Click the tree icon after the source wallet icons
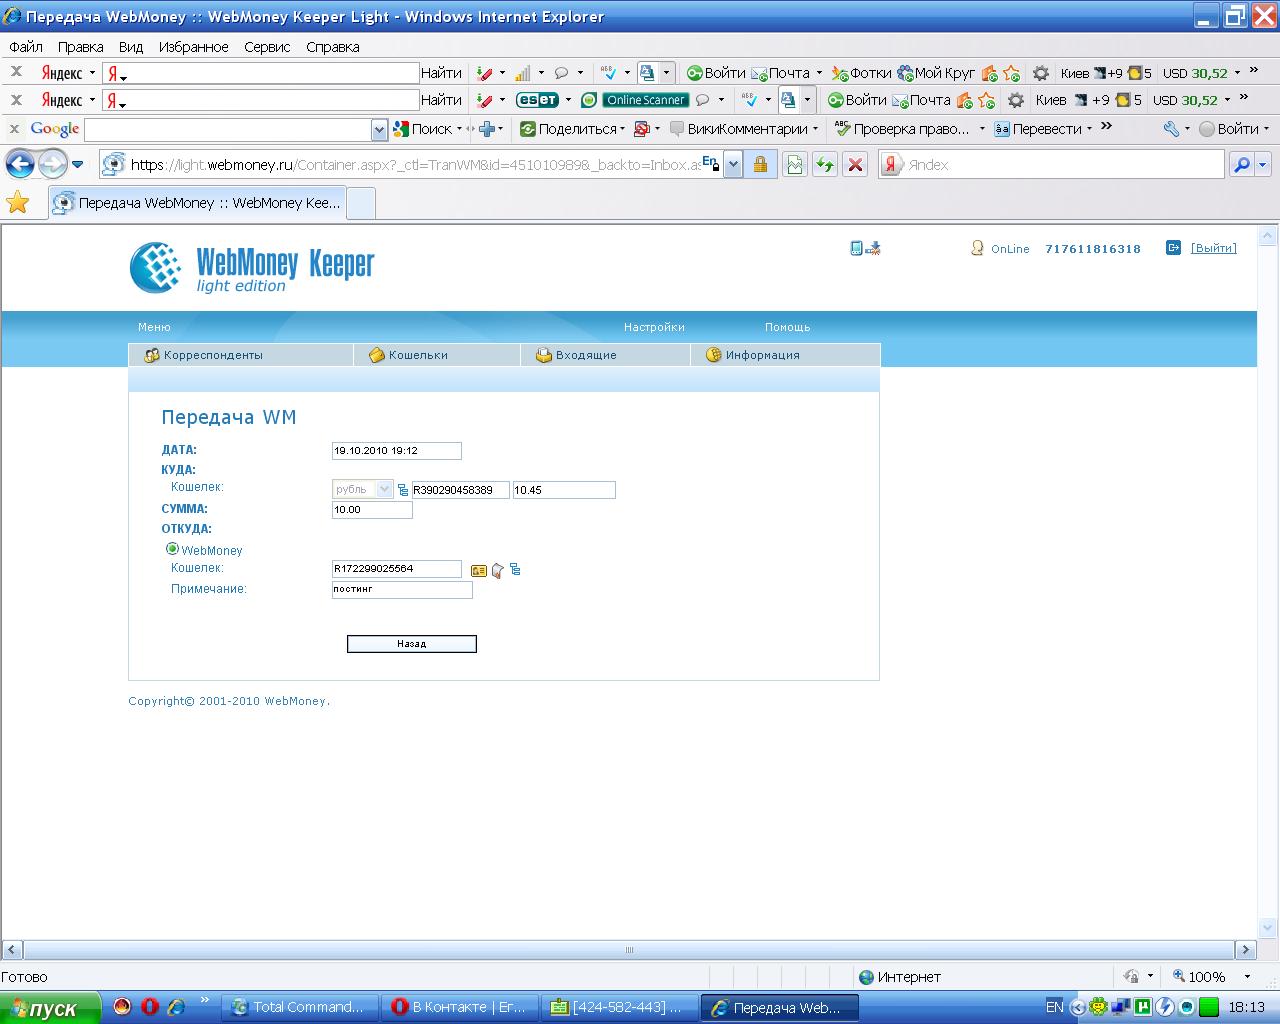 tap(515, 570)
